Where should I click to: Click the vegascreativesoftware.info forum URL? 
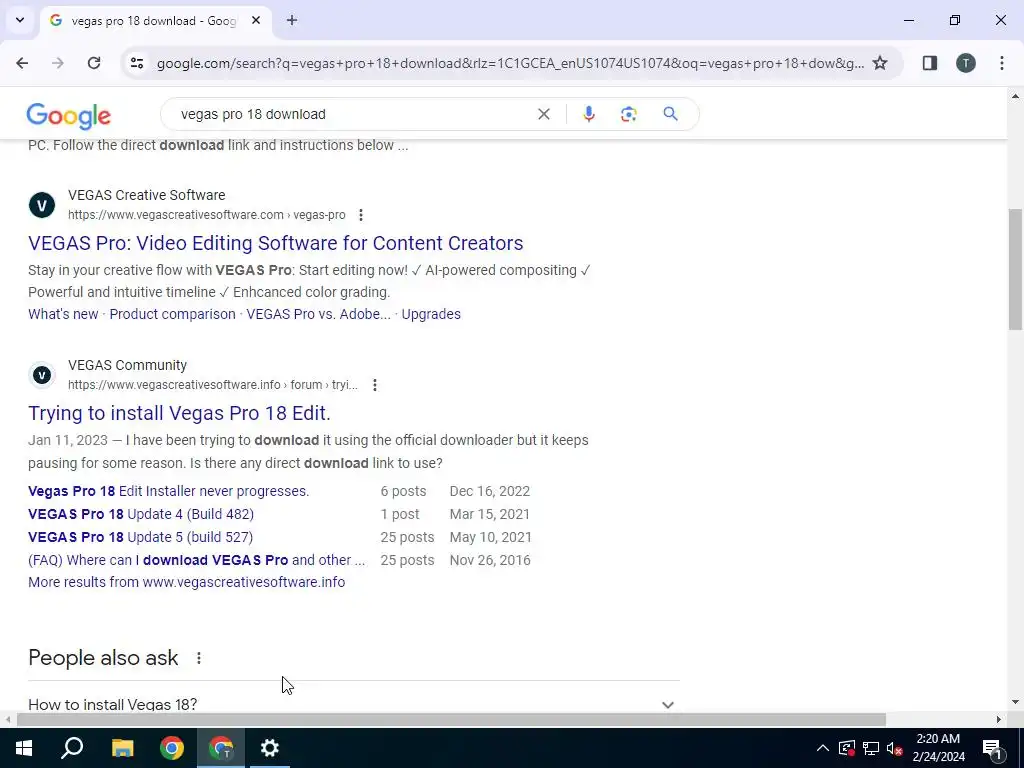(x=213, y=385)
